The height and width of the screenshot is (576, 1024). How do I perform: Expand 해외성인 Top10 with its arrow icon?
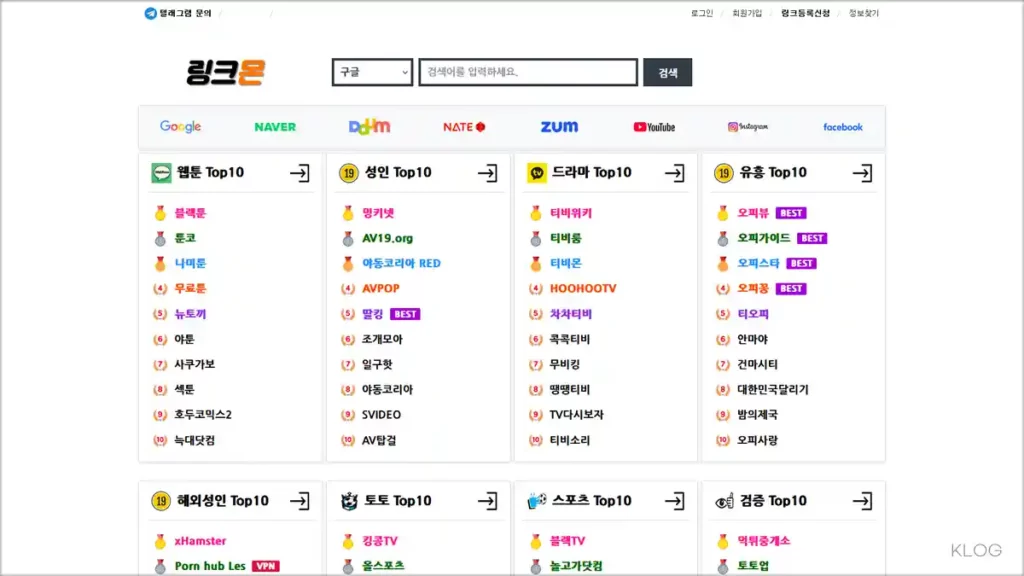300,501
